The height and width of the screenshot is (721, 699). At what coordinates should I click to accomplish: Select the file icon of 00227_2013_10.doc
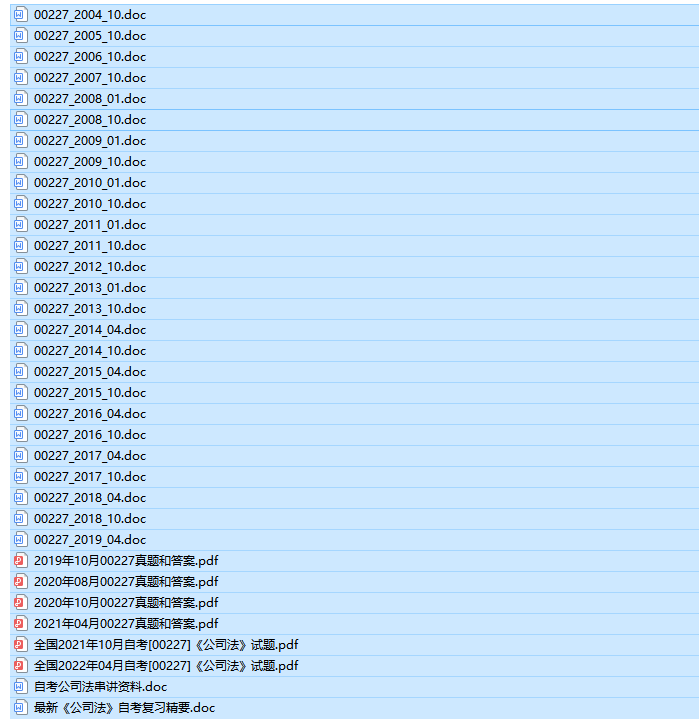(x=20, y=309)
